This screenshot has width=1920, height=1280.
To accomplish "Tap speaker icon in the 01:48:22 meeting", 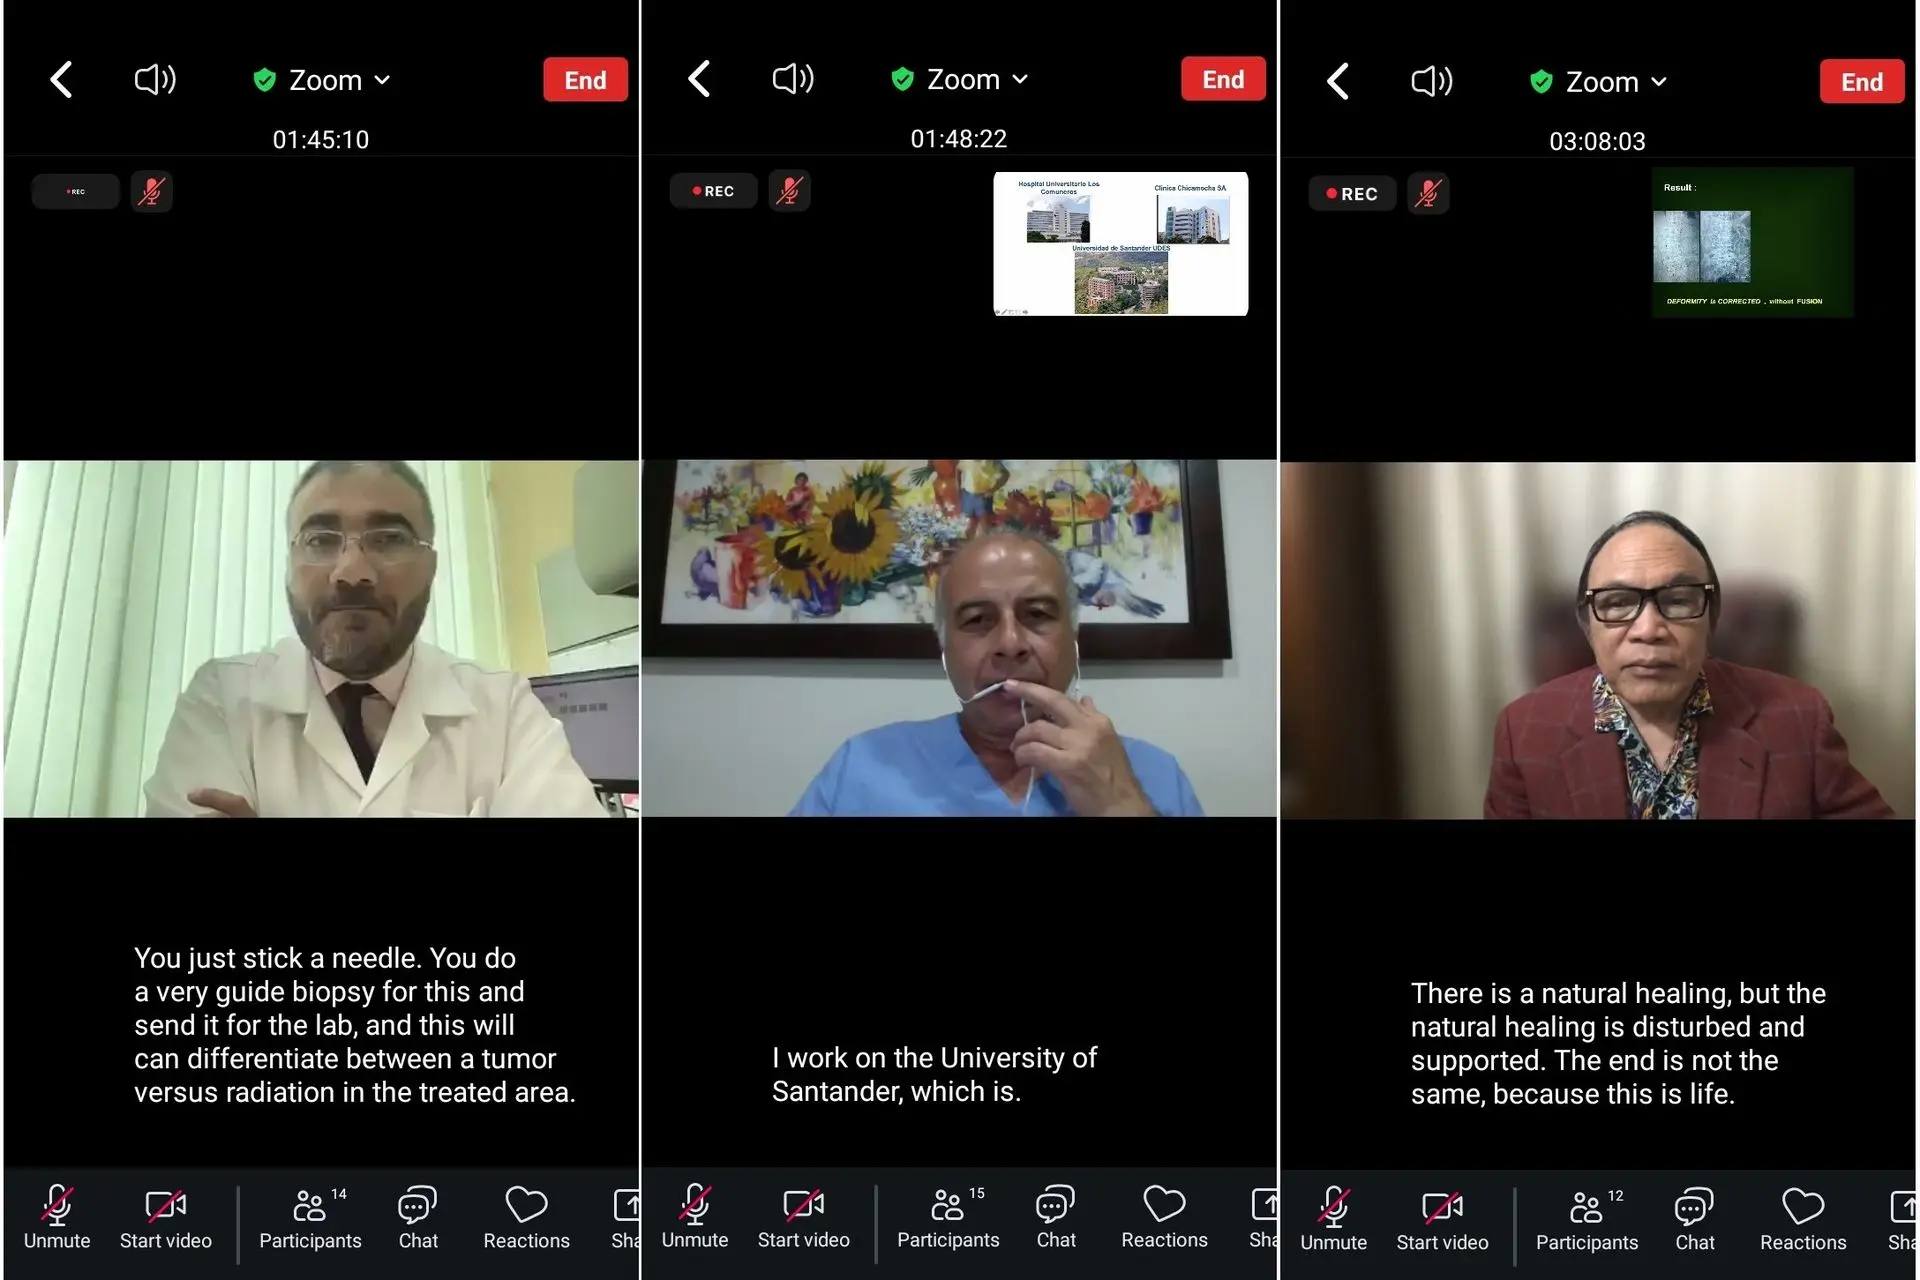I will [793, 78].
